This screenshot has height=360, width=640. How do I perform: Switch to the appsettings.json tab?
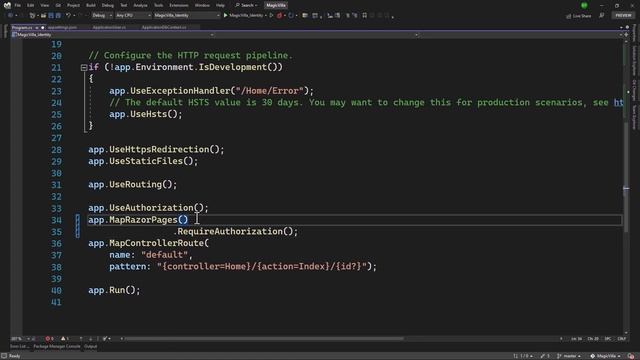(x=62, y=27)
